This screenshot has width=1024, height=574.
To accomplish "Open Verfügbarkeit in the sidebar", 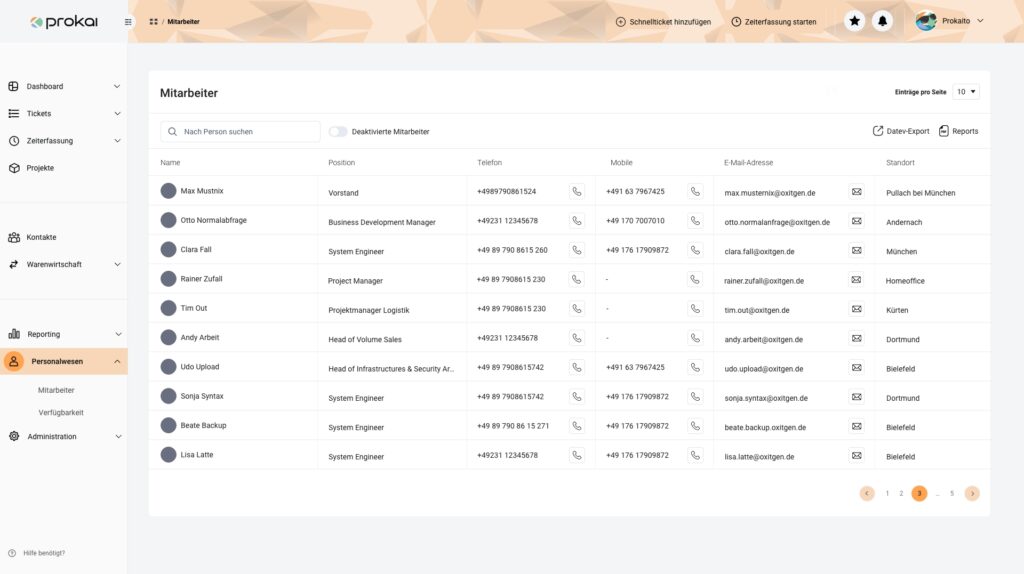I will coord(61,412).
